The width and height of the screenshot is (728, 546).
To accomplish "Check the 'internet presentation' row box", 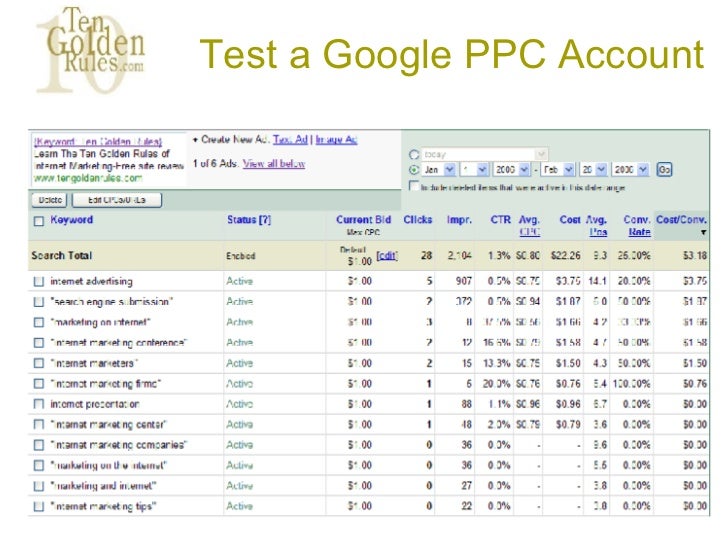I will pyautogui.click(x=39, y=404).
